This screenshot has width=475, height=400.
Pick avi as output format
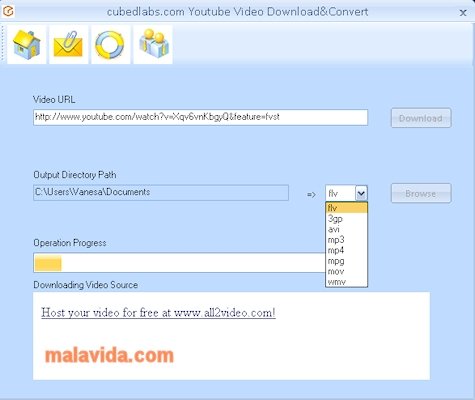pyautogui.click(x=346, y=229)
